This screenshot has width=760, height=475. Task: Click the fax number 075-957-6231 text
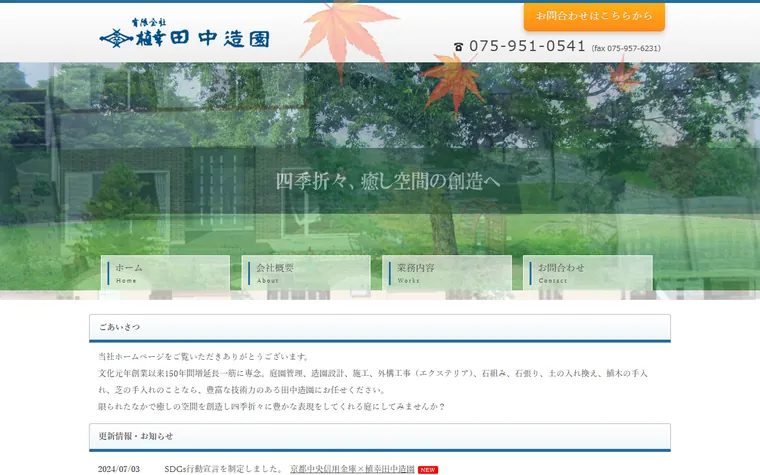(x=626, y=48)
